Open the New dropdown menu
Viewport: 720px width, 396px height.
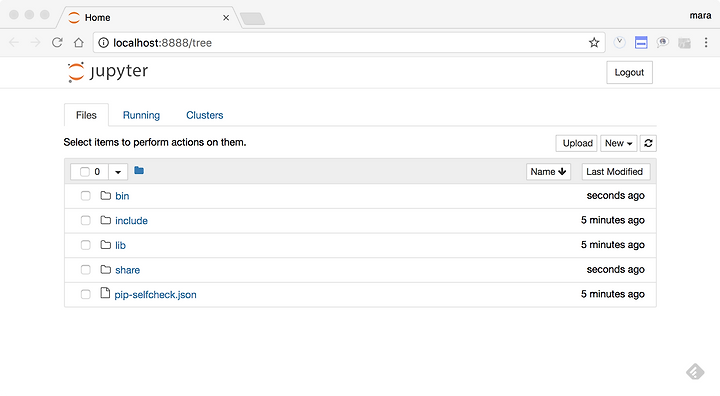pyautogui.click(x=619, y=143)
